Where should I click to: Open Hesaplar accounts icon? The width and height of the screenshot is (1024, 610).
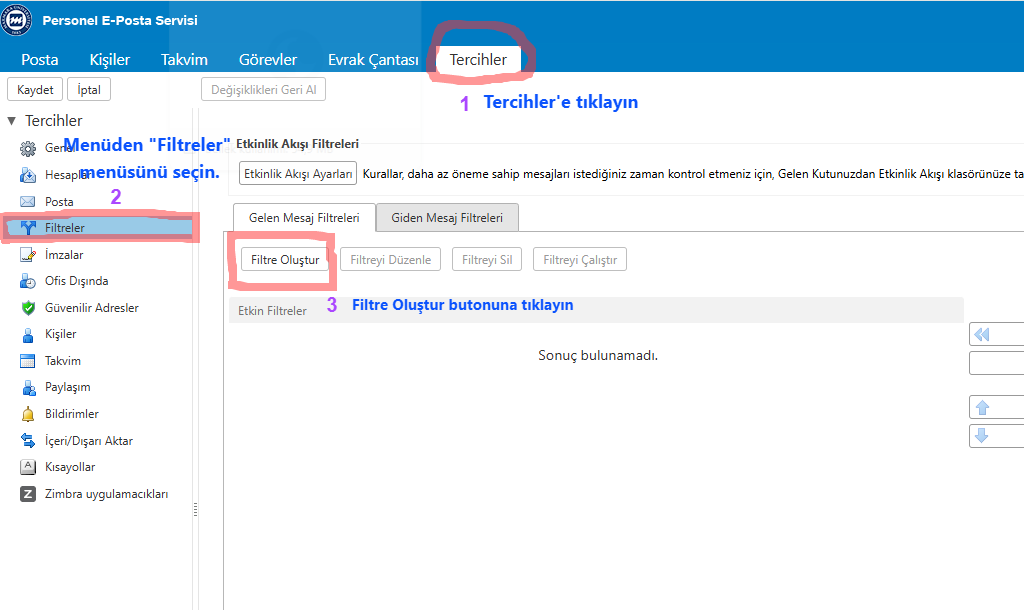(x=27, y=175)
